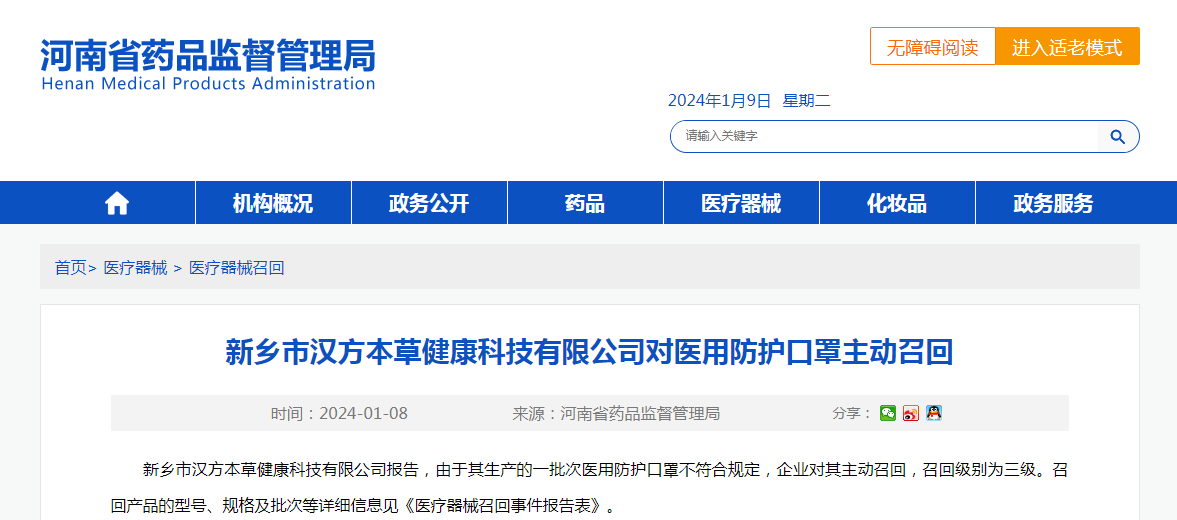Viewport: 1177px width, 520px height.
Task: Share article via QQ penguin icon
Action: [x=933, y=413]
